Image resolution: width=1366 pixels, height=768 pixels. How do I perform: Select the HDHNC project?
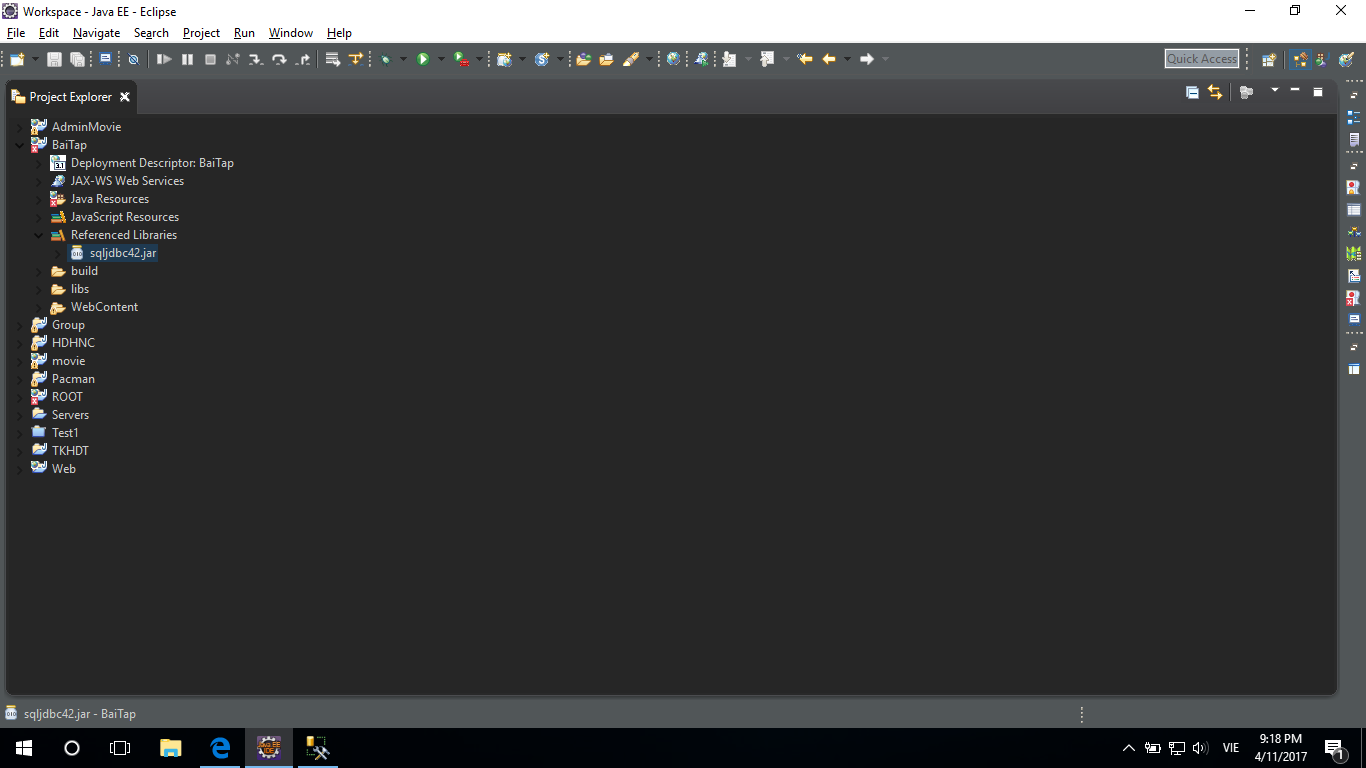tap(73, 343)
